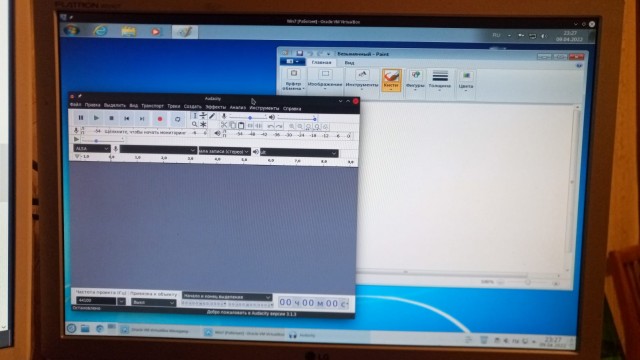Open the Paint application menu button

click(x=292, y=62)
